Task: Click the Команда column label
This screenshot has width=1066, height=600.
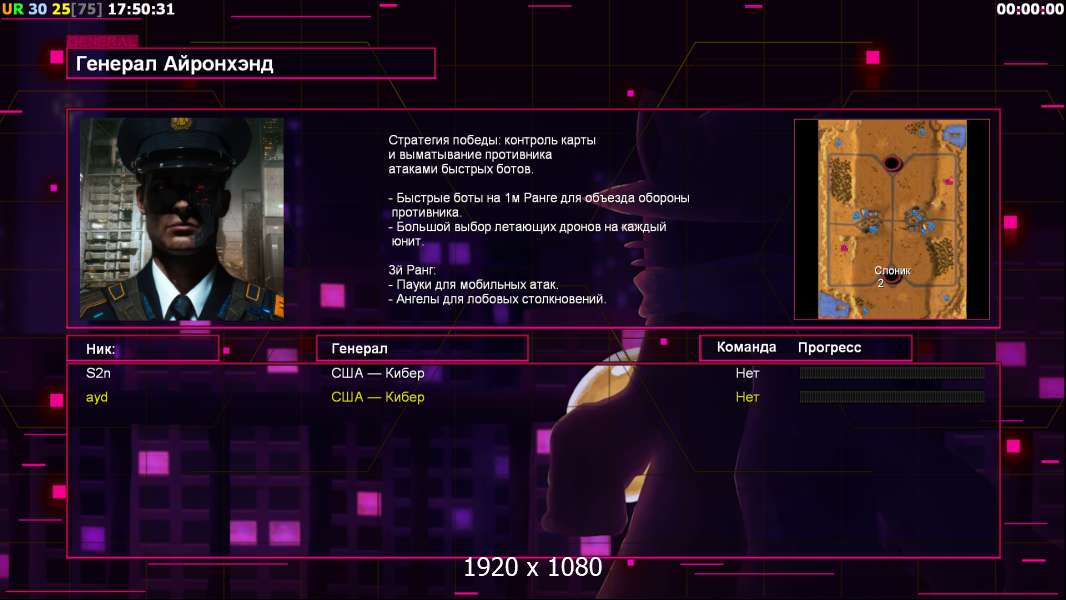Action: point(746,347)
